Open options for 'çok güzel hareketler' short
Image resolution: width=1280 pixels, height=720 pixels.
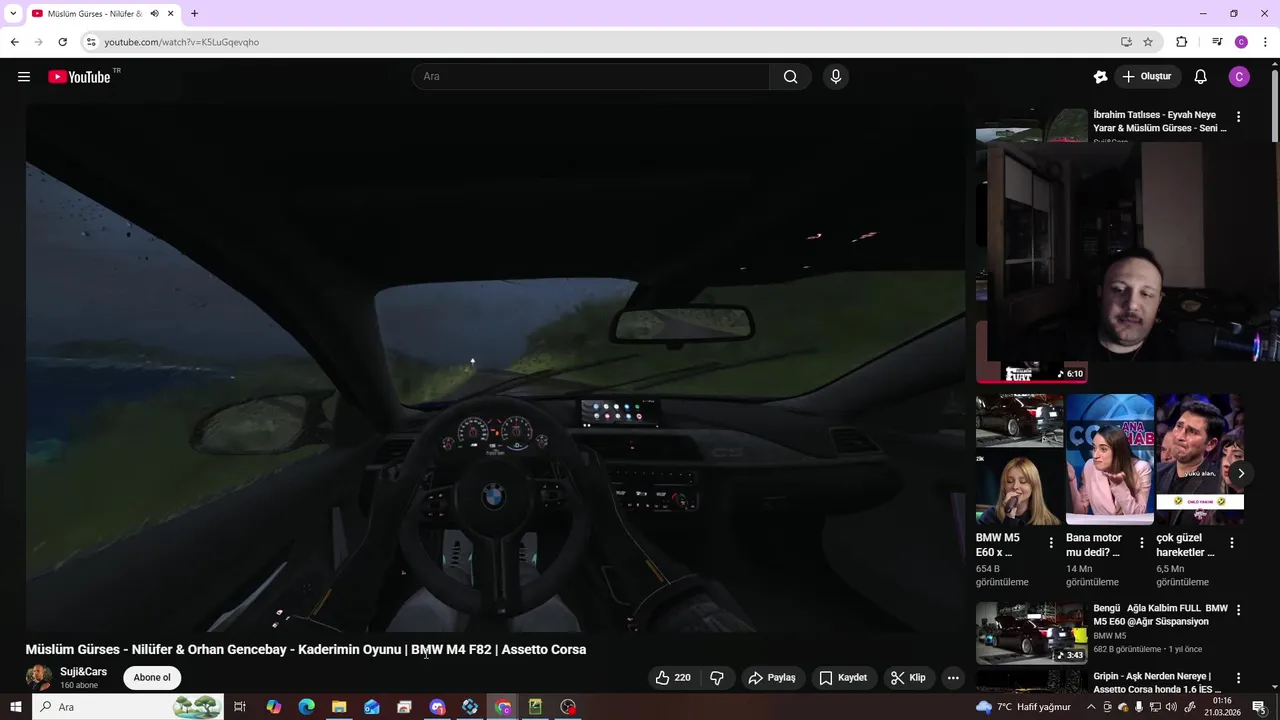pyautogui.click(x=1232, y=543)
